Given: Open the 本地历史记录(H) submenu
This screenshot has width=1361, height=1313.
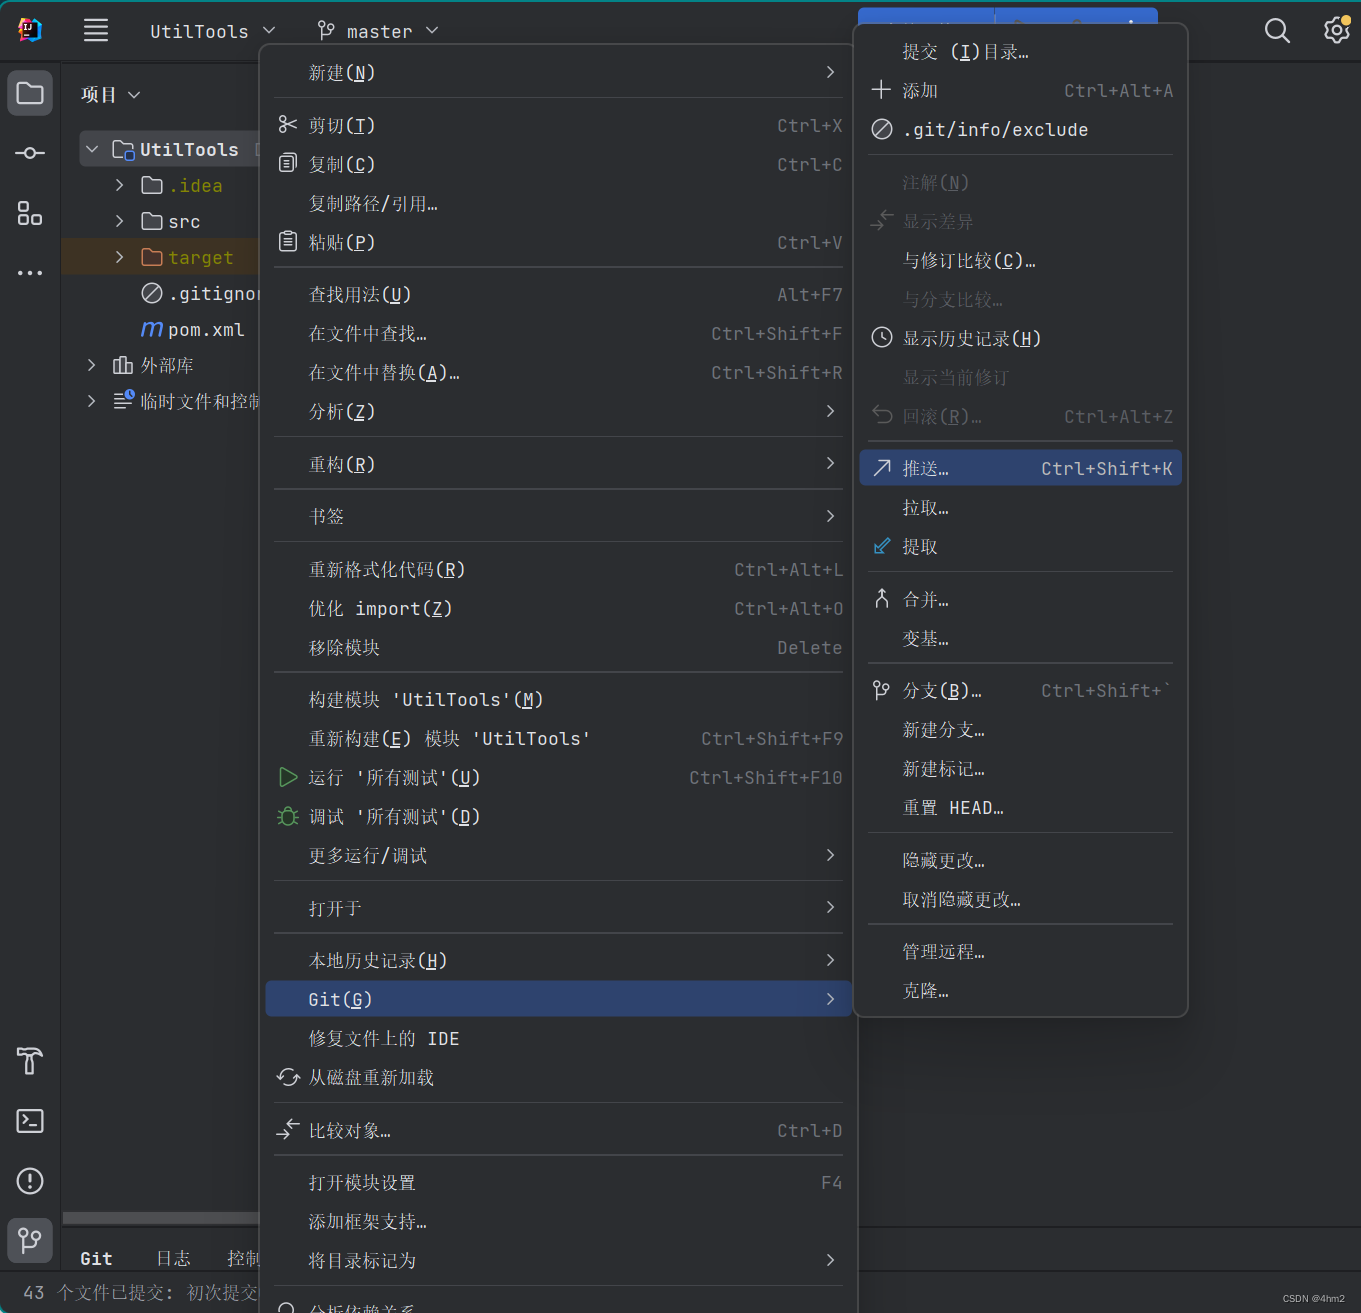Looking at the screenshot, I should pos(558,960).
